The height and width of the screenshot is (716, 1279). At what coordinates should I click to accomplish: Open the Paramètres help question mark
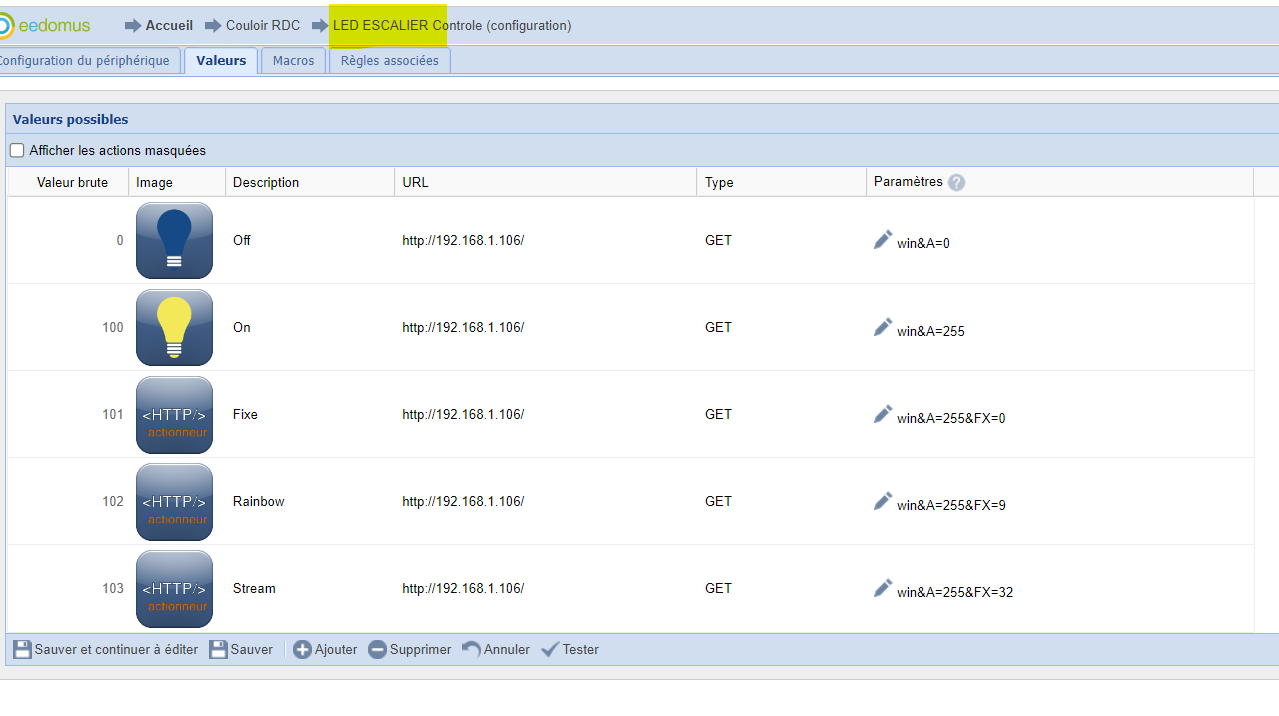click(957, 182)
